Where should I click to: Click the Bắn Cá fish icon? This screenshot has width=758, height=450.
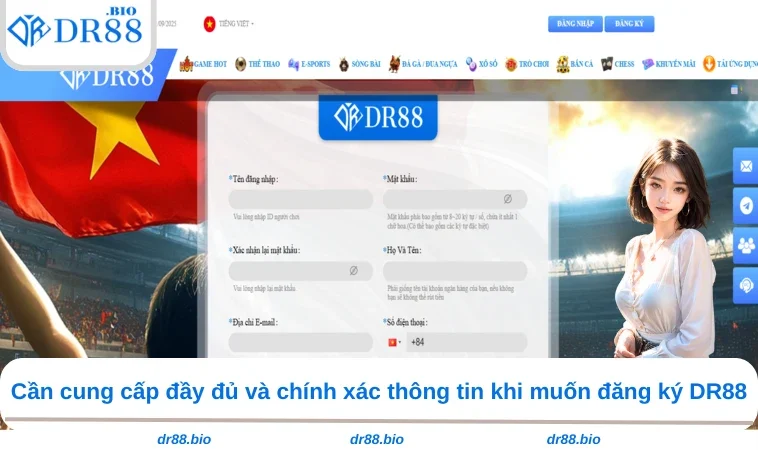563,64
